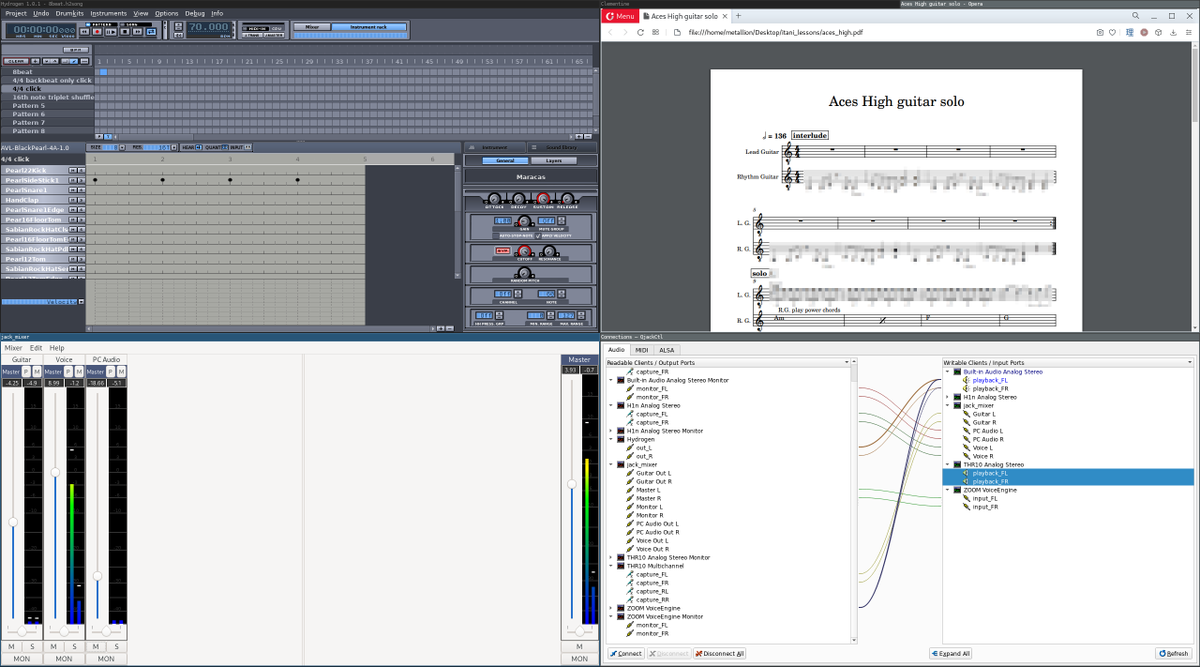
Task: Click the Opera speed dial grid icon
Action: [656, 32]
